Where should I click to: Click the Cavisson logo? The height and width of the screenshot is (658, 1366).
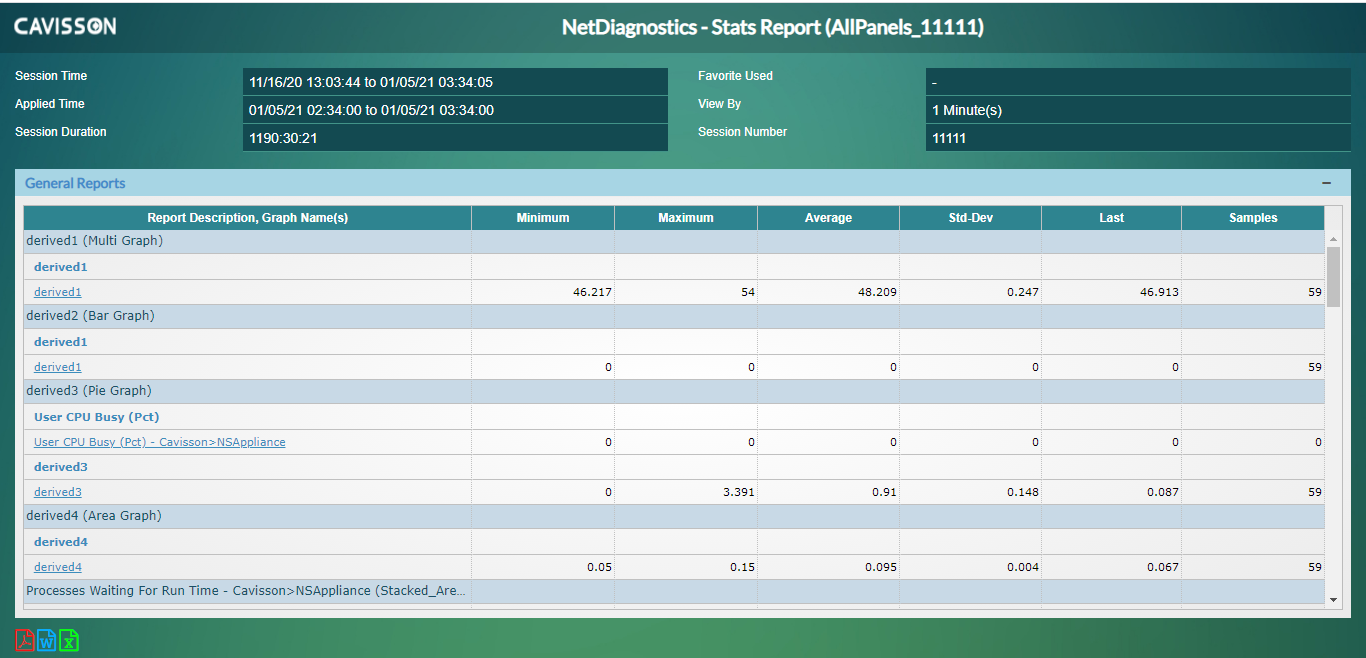point(65,27)
